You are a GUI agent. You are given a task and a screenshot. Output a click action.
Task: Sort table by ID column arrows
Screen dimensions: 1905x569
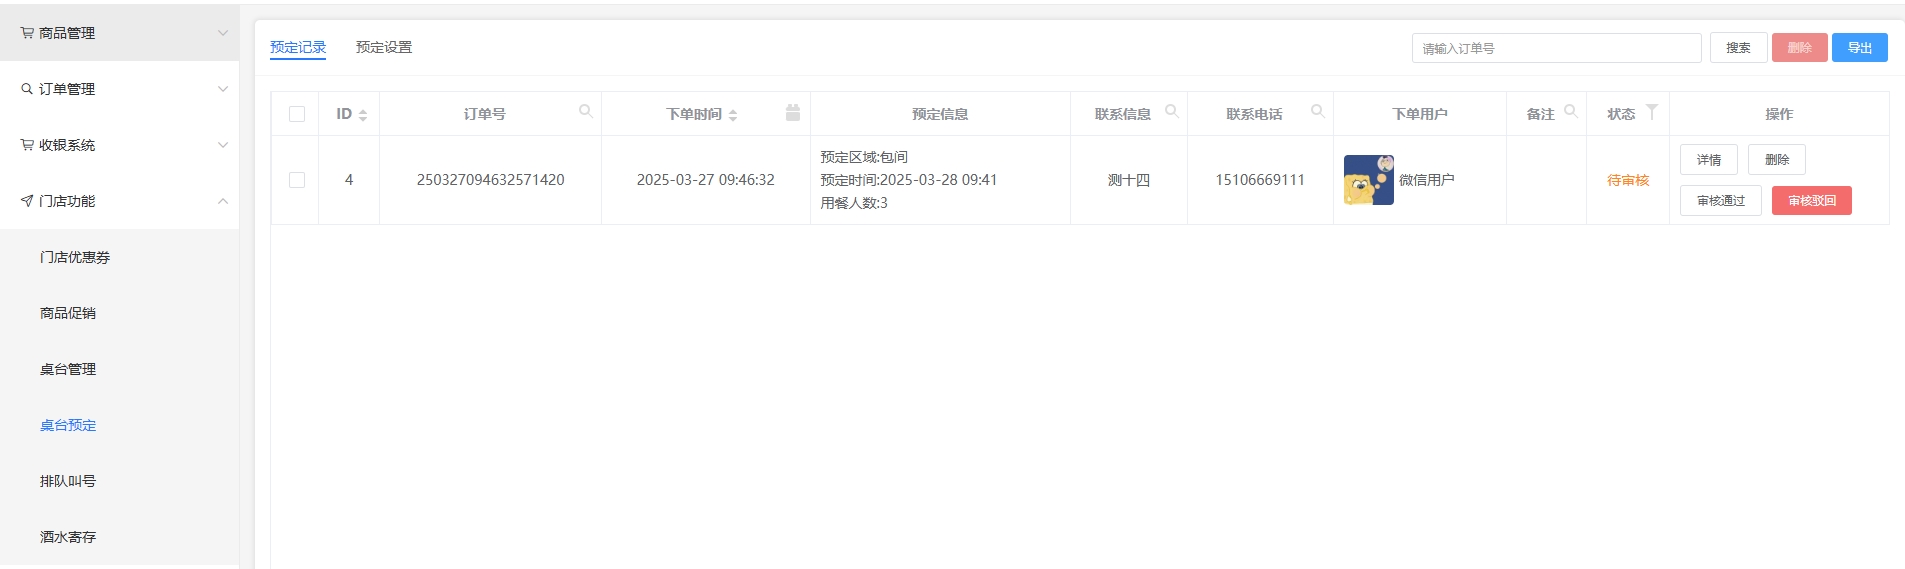(x=363, y=115)
